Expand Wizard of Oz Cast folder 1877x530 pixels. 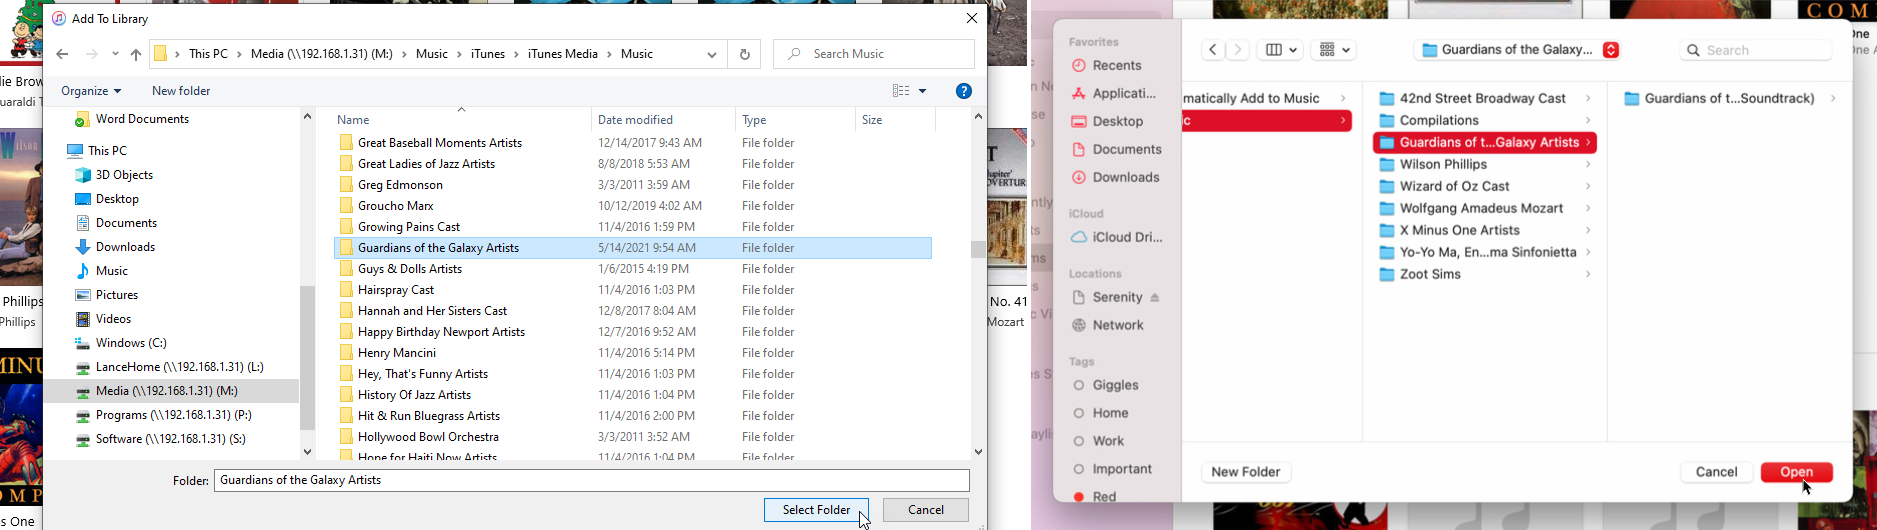tap(1588, 187)
